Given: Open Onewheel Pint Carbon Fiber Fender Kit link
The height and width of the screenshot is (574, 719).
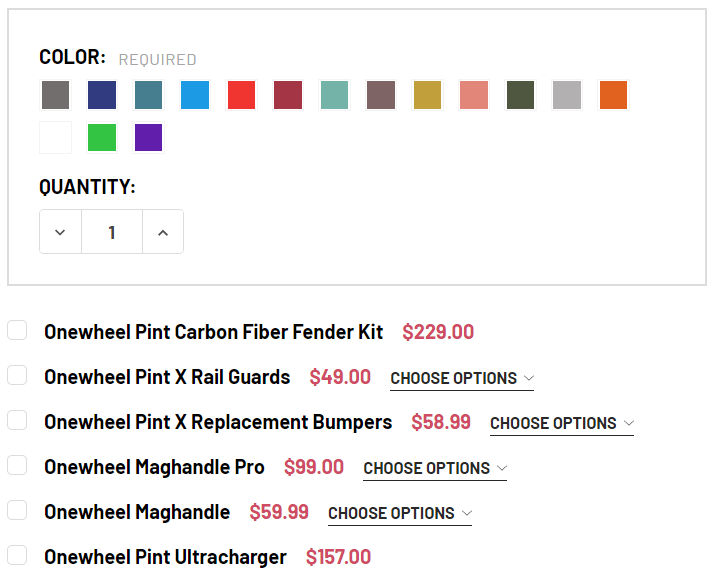Looking at the screenshot, I should (x=213, y=332).
